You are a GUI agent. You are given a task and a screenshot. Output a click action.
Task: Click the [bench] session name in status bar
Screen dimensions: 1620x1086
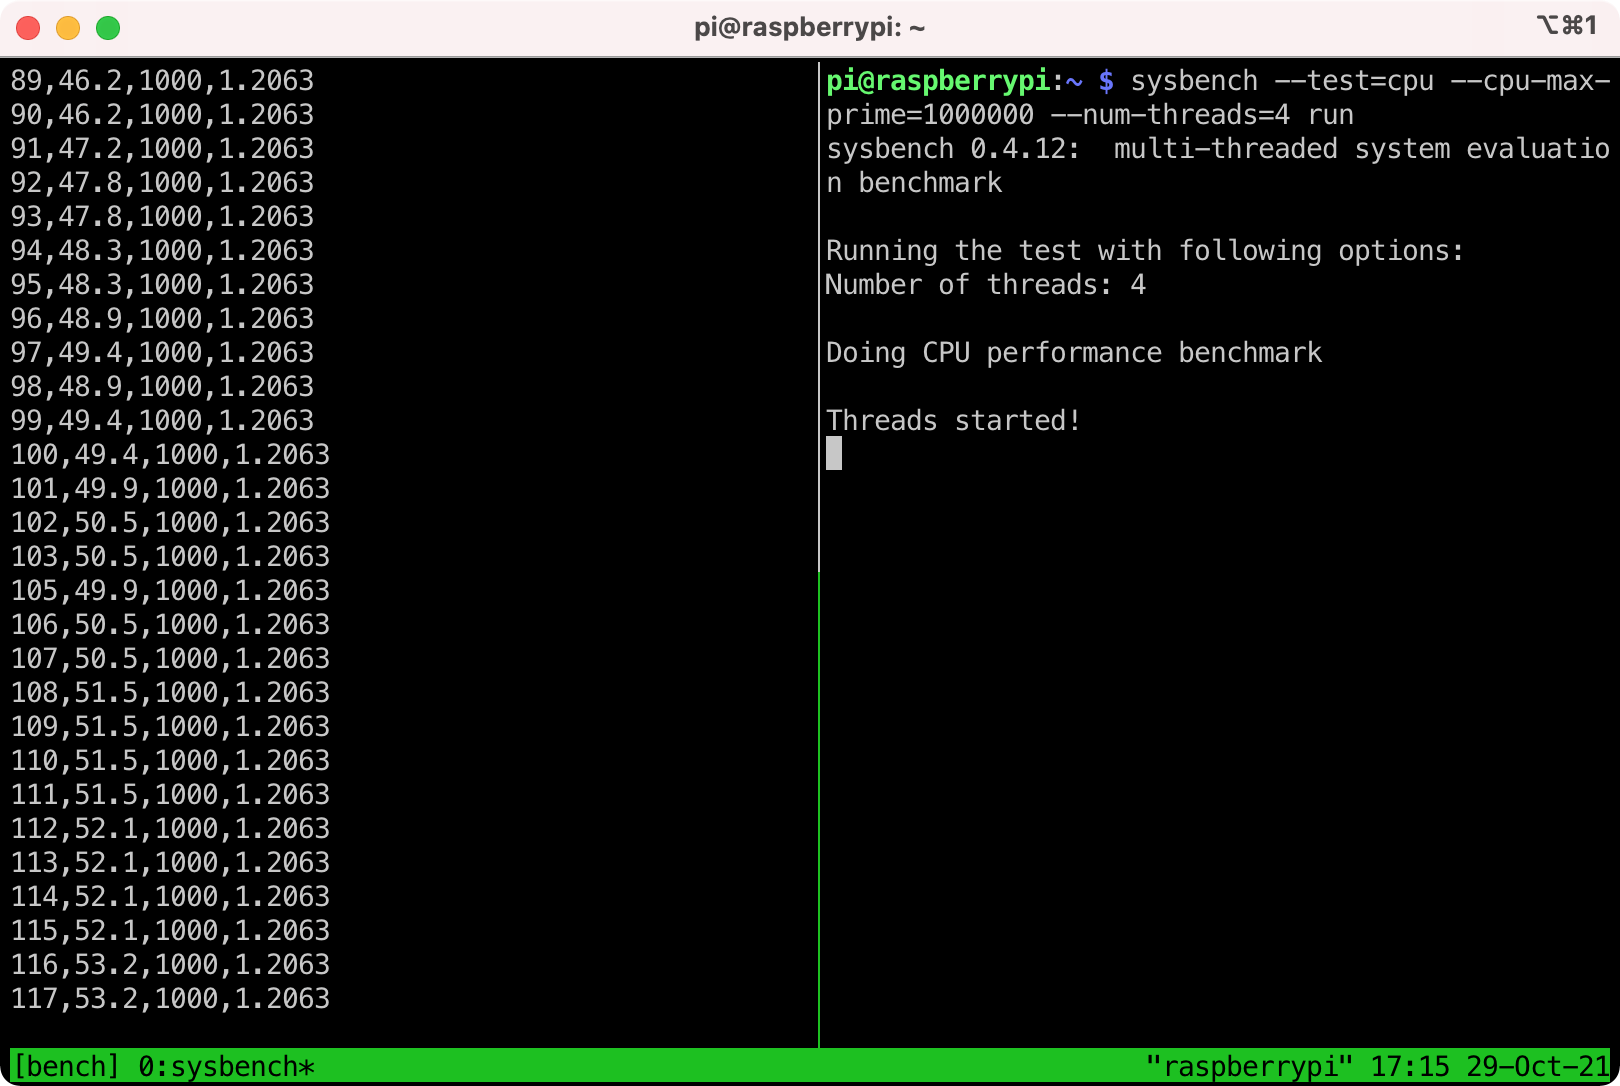(66, 1067)
